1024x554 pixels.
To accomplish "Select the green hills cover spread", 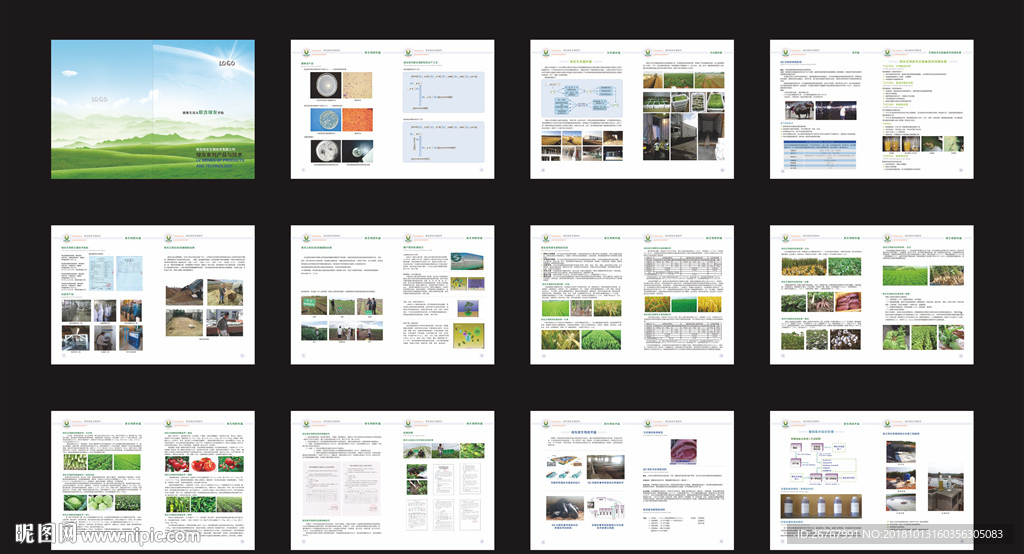I will pos(153,109).
